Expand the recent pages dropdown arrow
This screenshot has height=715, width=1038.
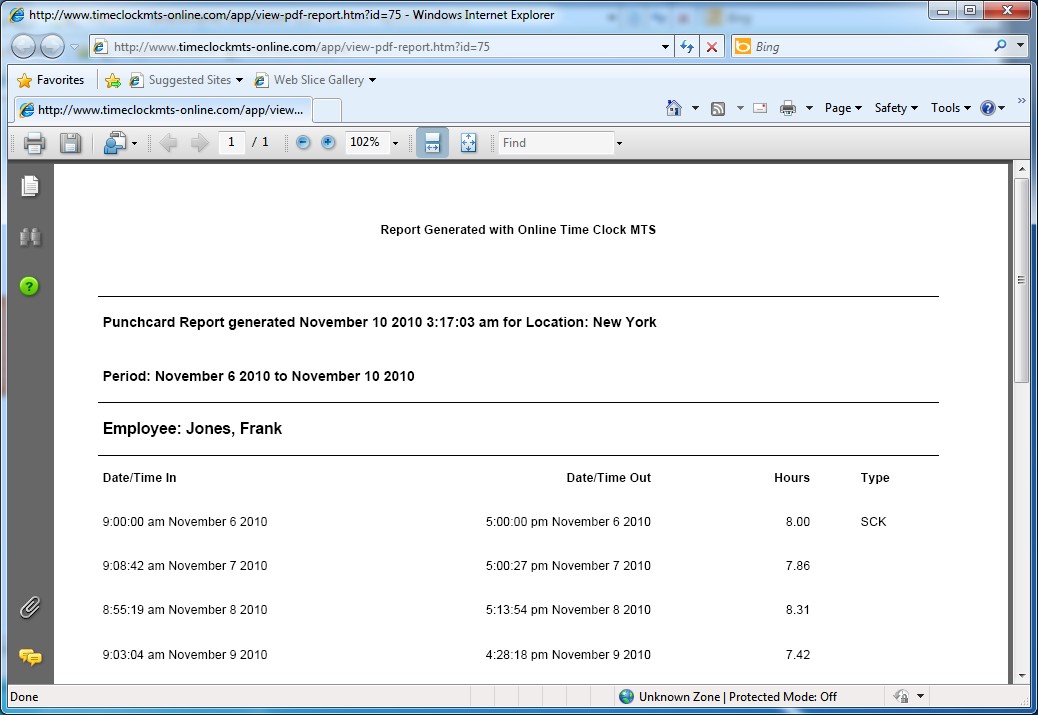(x=74, y=47)
